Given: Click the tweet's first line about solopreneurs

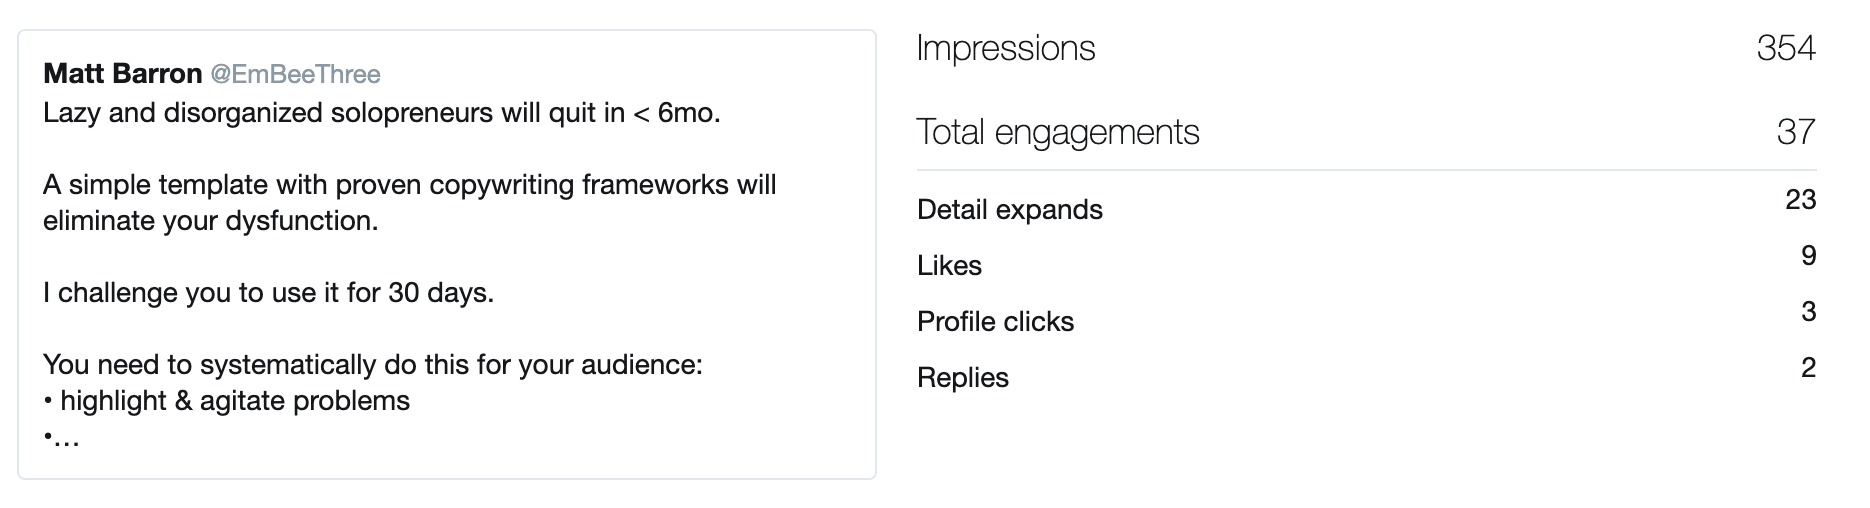Looking at the screenshot, I should tap(382, 113).
